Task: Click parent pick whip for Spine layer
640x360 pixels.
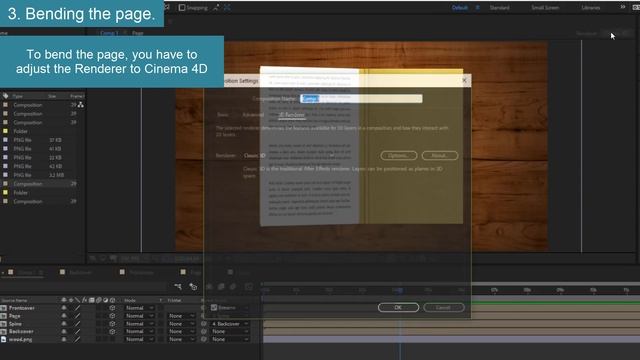Action: pos(204,324)
